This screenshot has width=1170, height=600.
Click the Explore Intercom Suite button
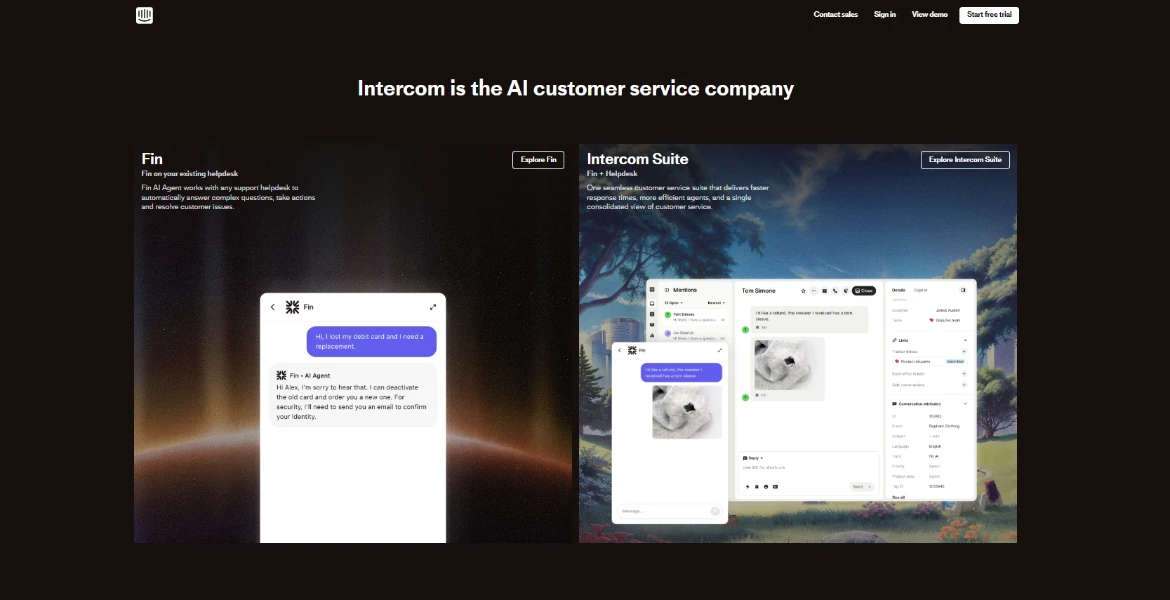pos(966,159)
